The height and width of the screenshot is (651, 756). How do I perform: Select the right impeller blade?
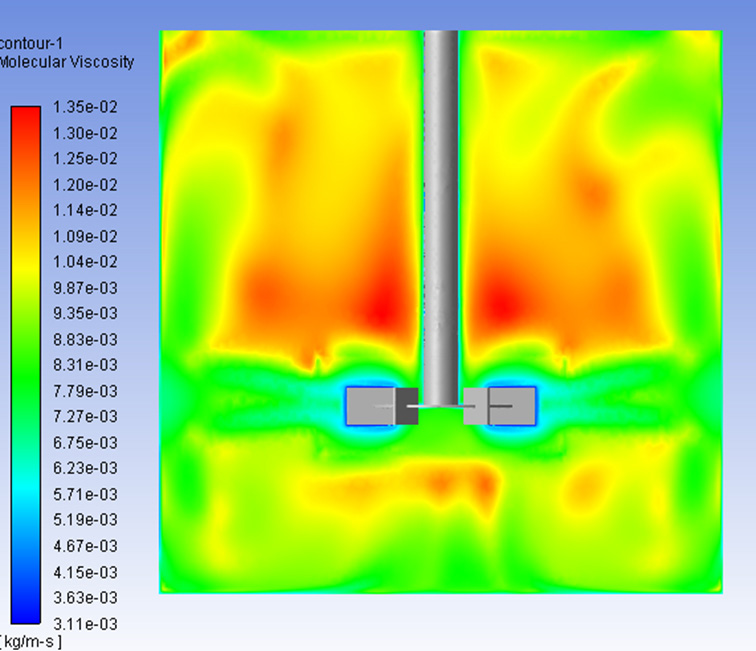pyautogui.click(x=512, y=406)
